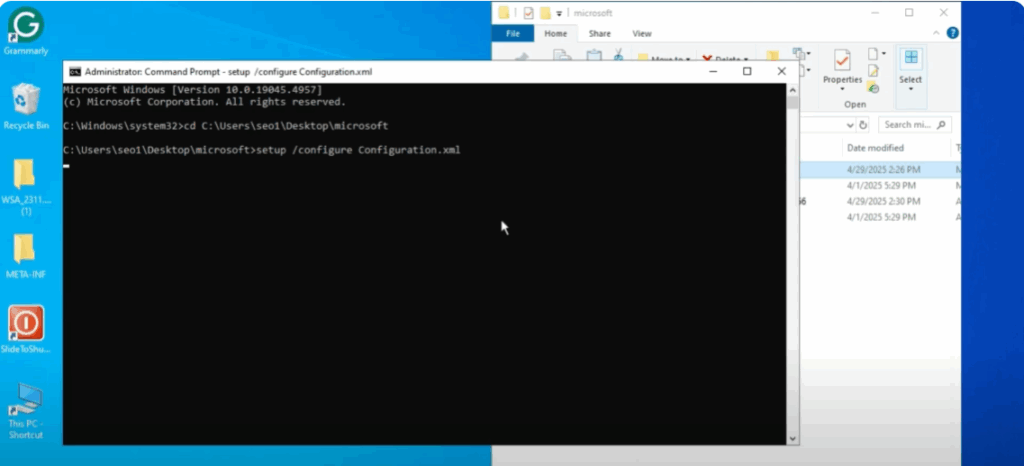Screen dimensions: 1024x466
Task: Open the Explorer Help question mark icon
Action: click(x=953, y=33)
